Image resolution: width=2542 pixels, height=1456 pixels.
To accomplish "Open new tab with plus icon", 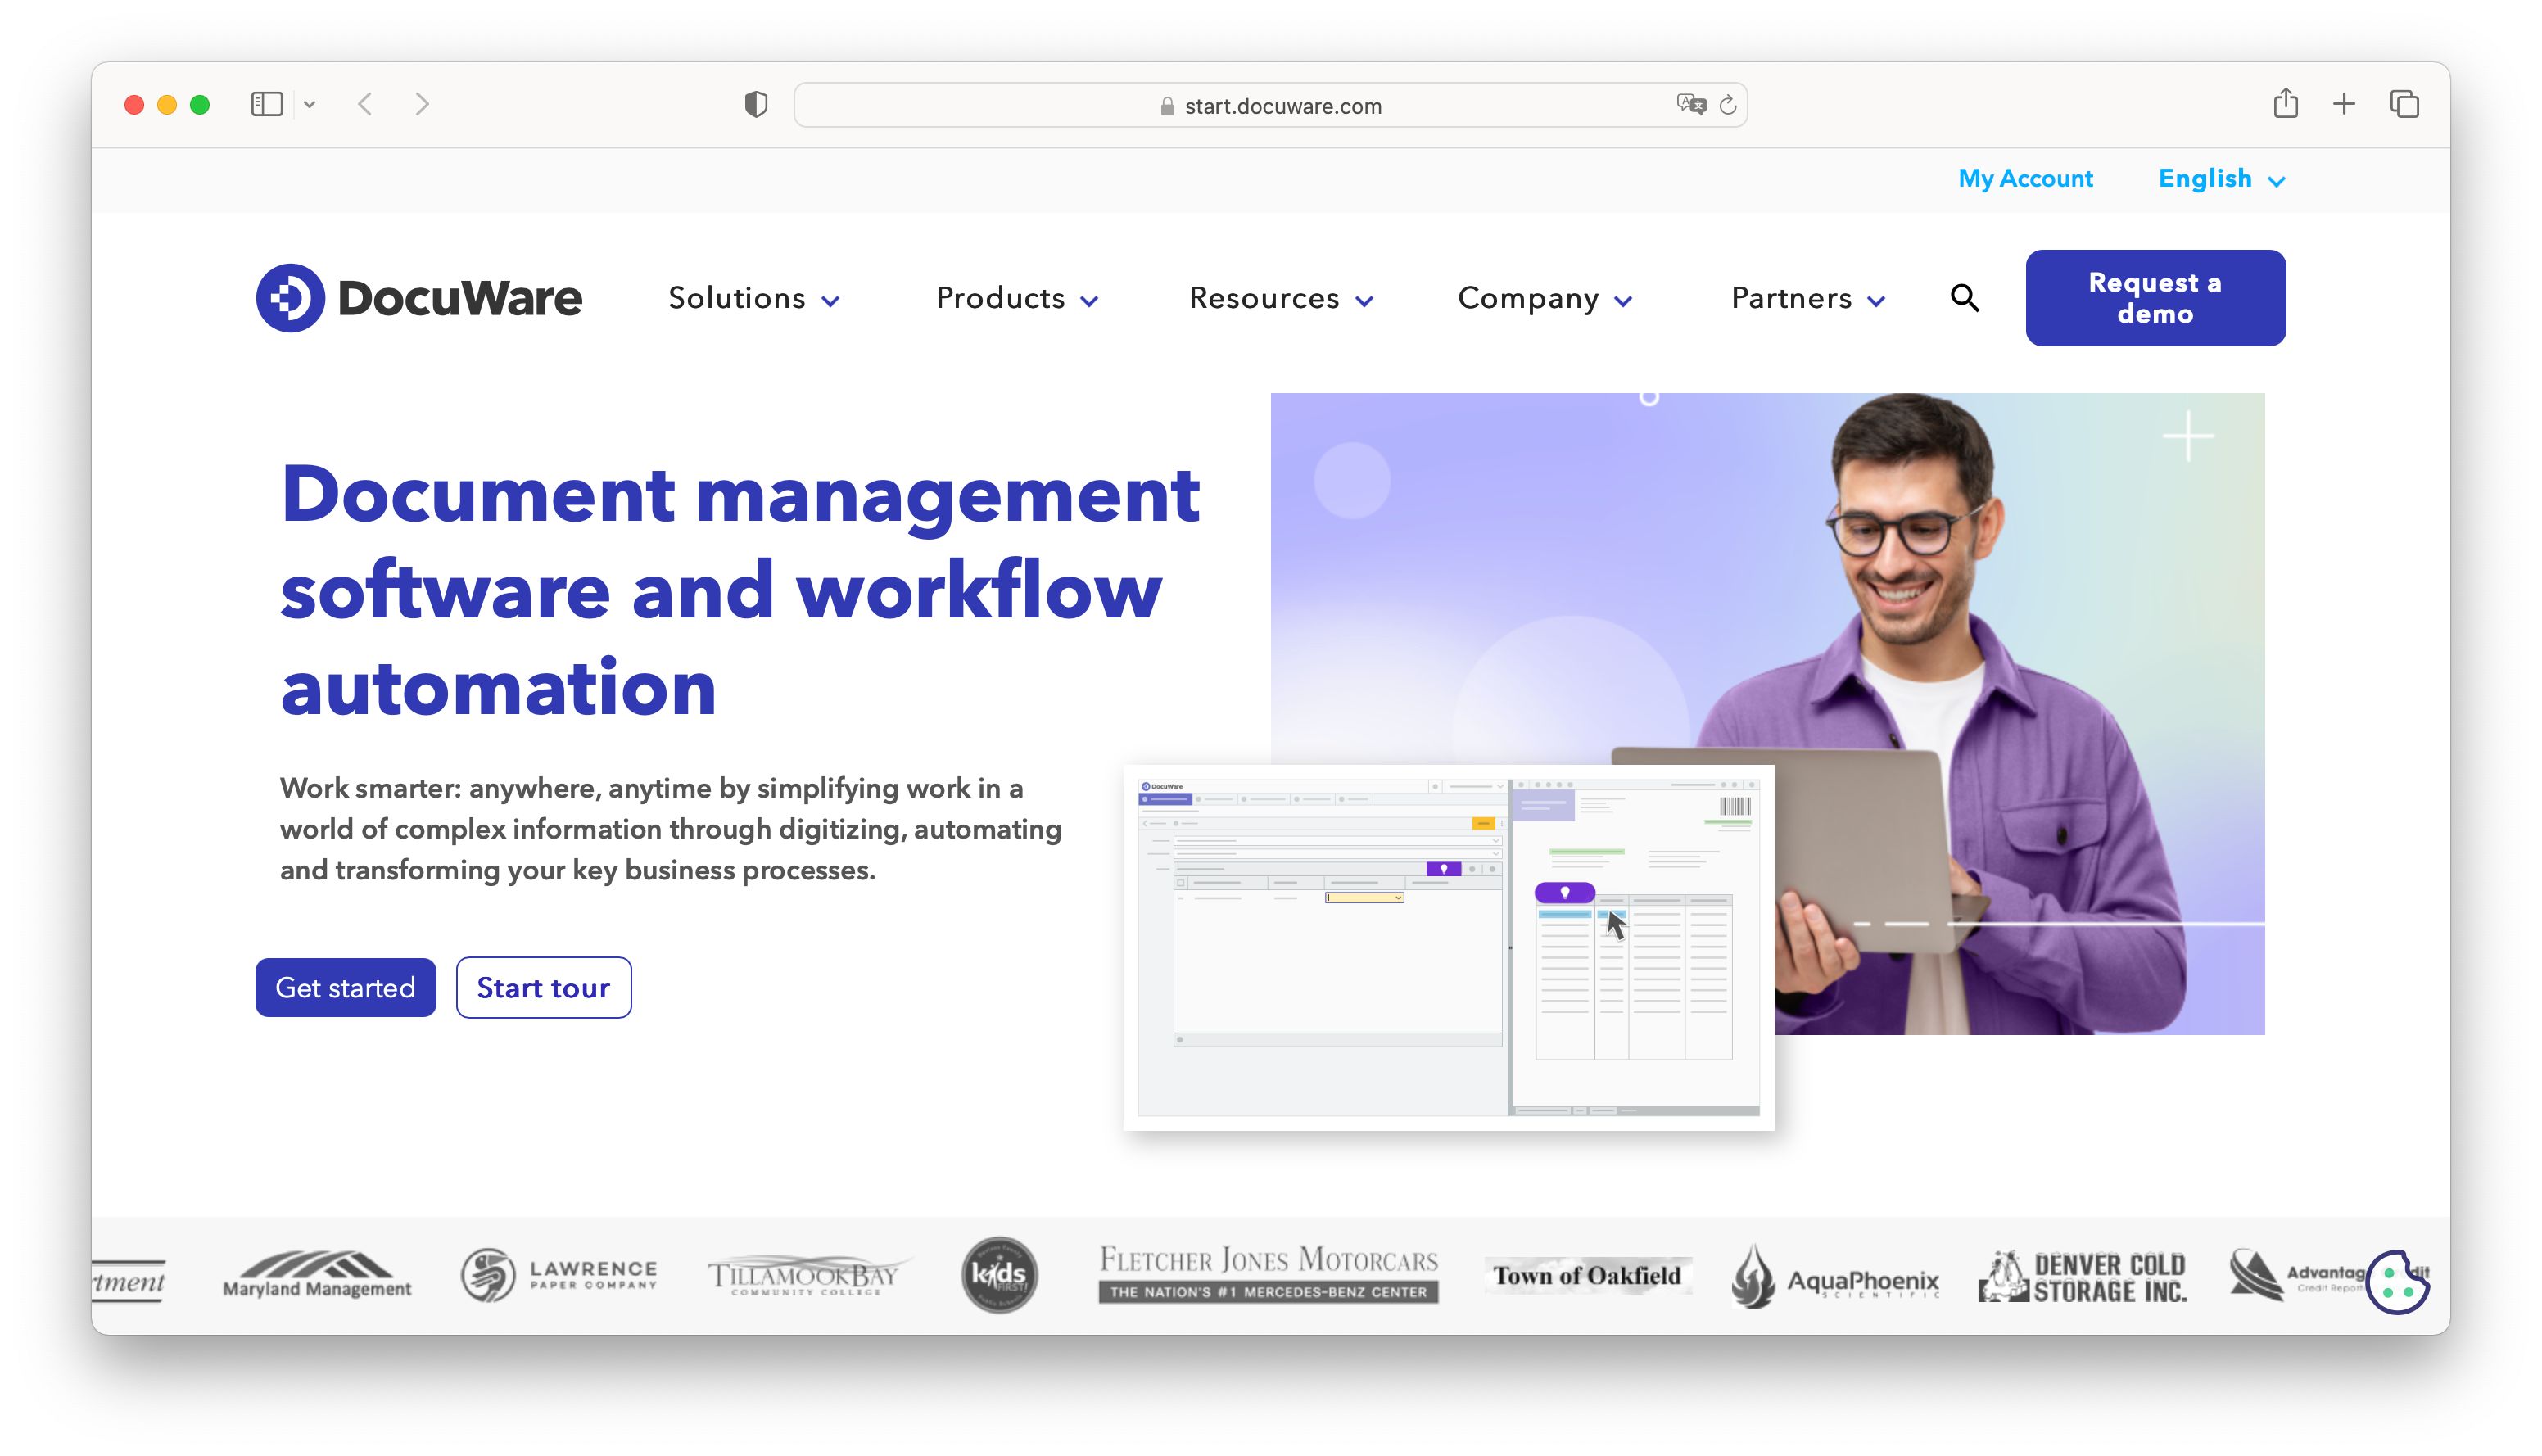I will pos(2344,104).
